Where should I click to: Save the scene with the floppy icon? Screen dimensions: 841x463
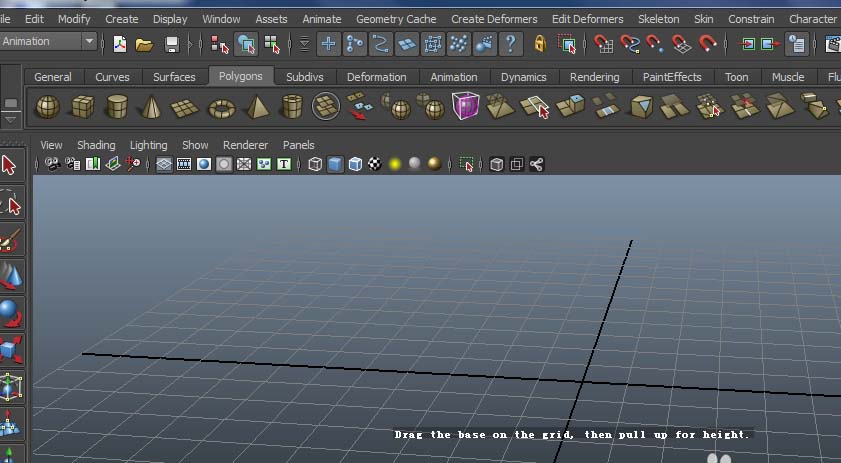pos(172,45)
